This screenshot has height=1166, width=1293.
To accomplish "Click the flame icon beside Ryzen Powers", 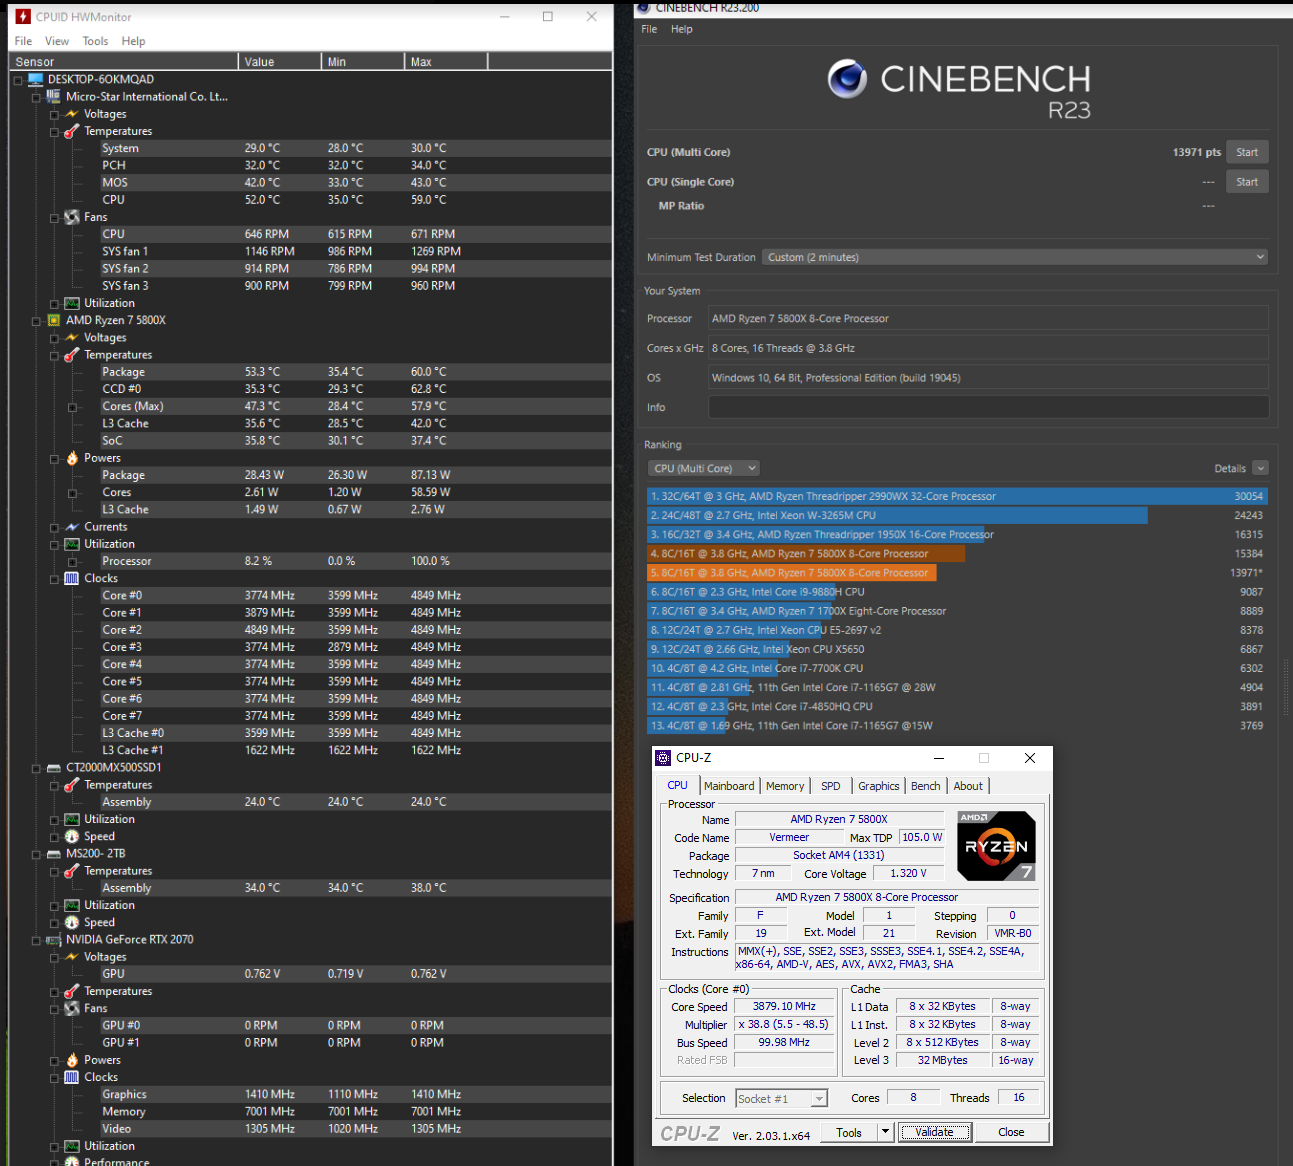I will 72,458.
